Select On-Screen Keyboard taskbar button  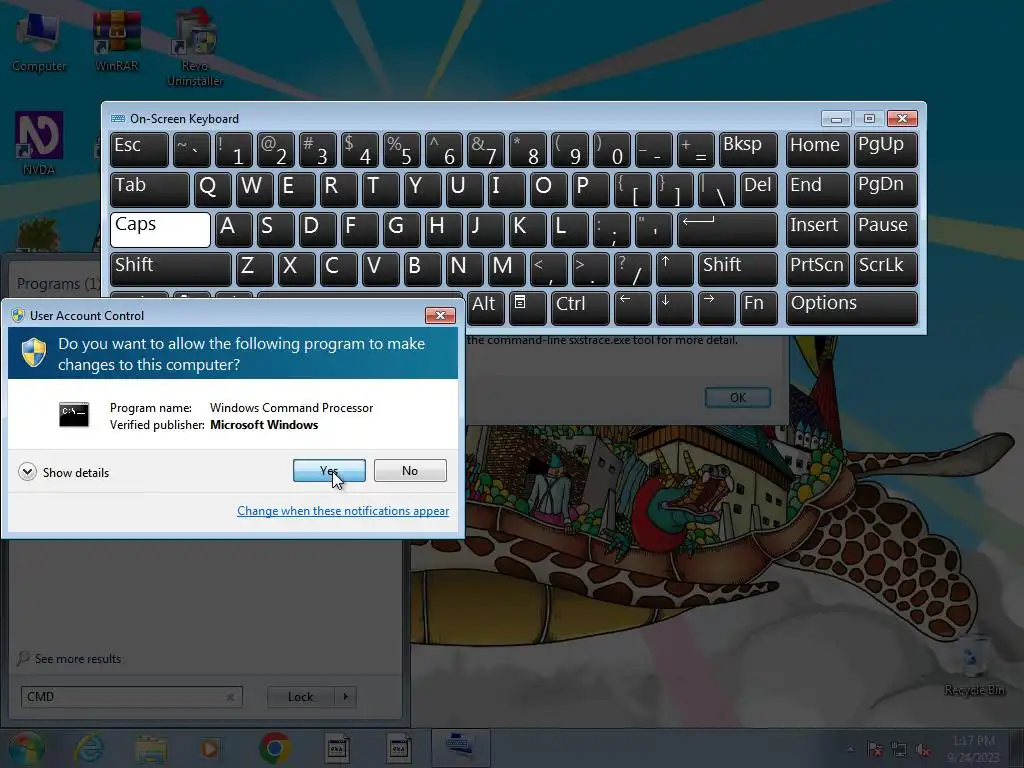point(460,748)
